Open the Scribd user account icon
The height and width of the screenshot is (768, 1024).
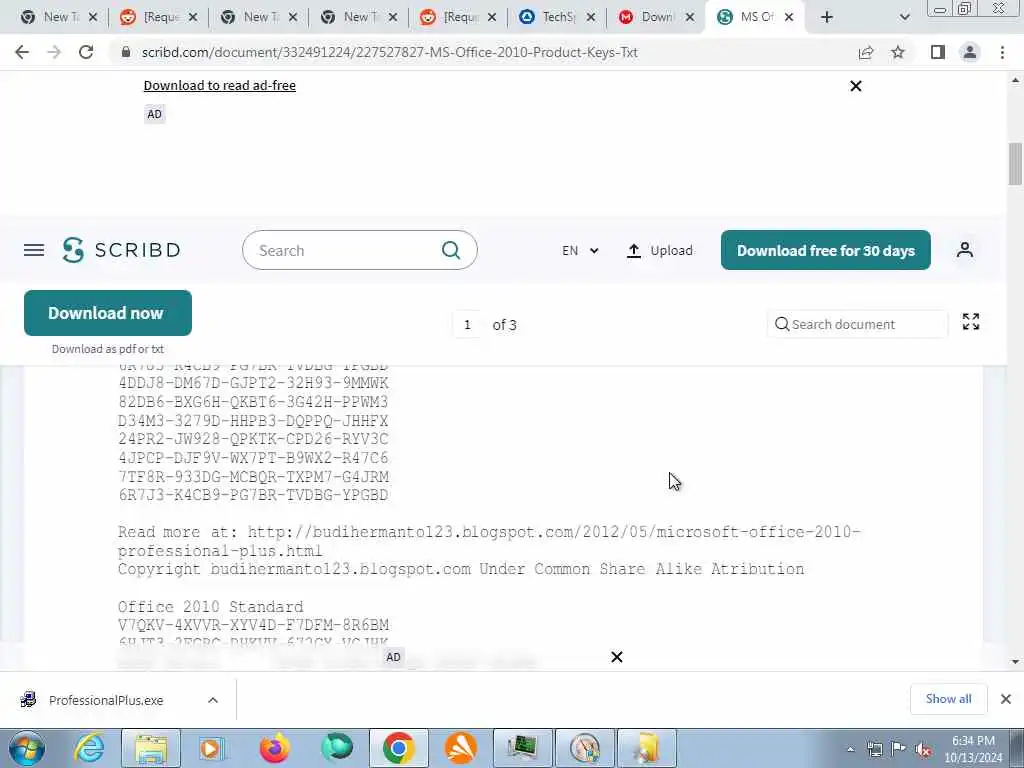coord(965,250)
